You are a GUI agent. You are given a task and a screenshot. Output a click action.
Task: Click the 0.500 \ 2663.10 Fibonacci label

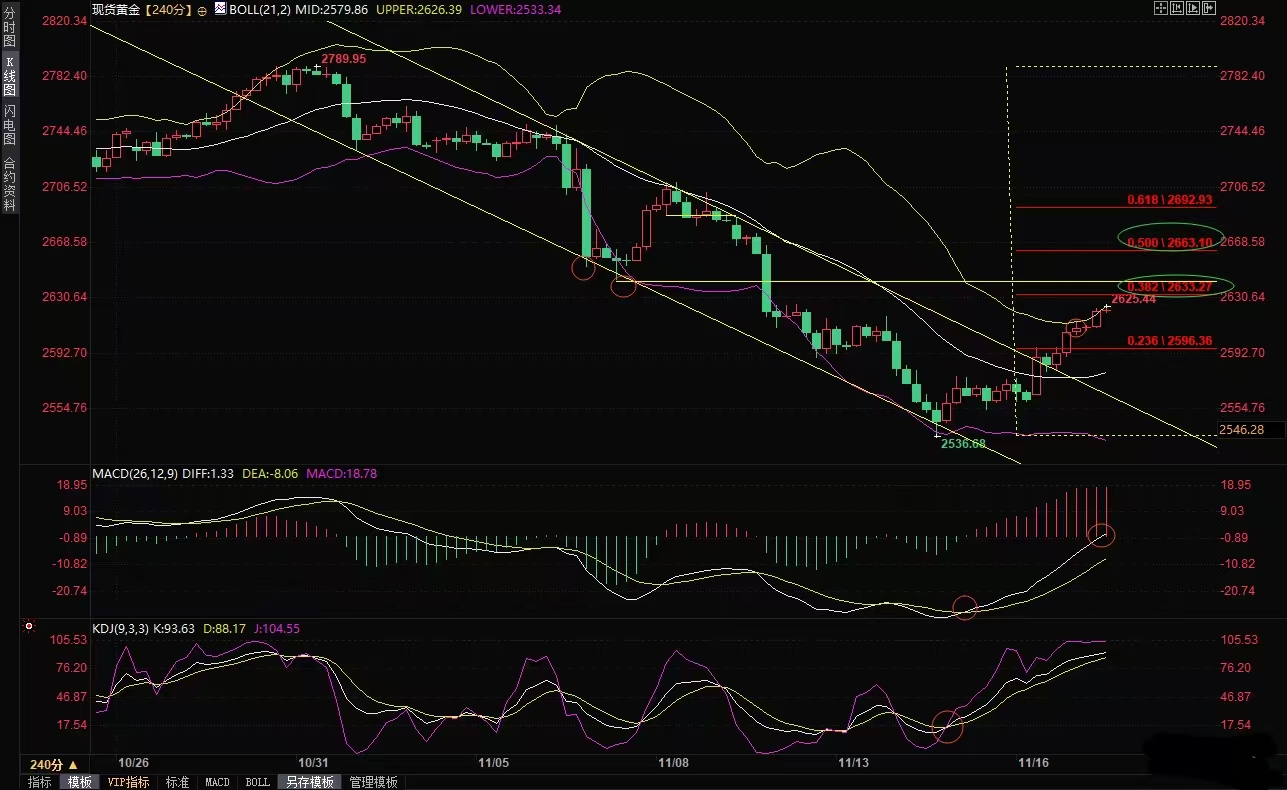(x=1169, y=242)
